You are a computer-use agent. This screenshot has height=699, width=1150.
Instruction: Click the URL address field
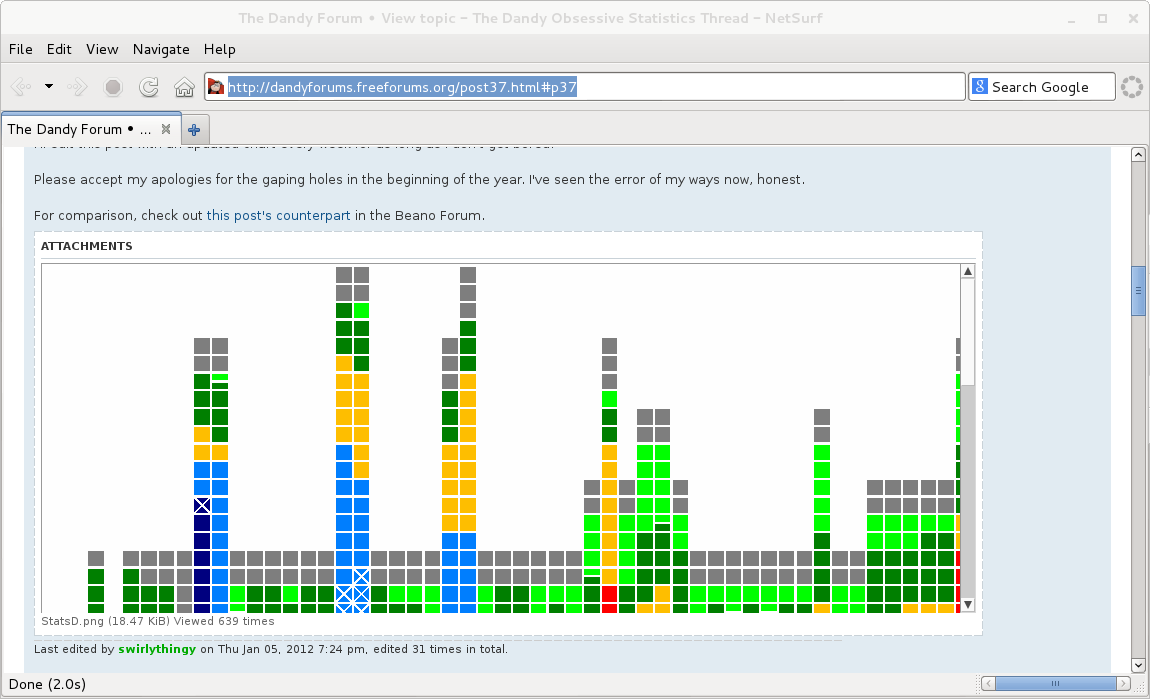tap(585, 87)
